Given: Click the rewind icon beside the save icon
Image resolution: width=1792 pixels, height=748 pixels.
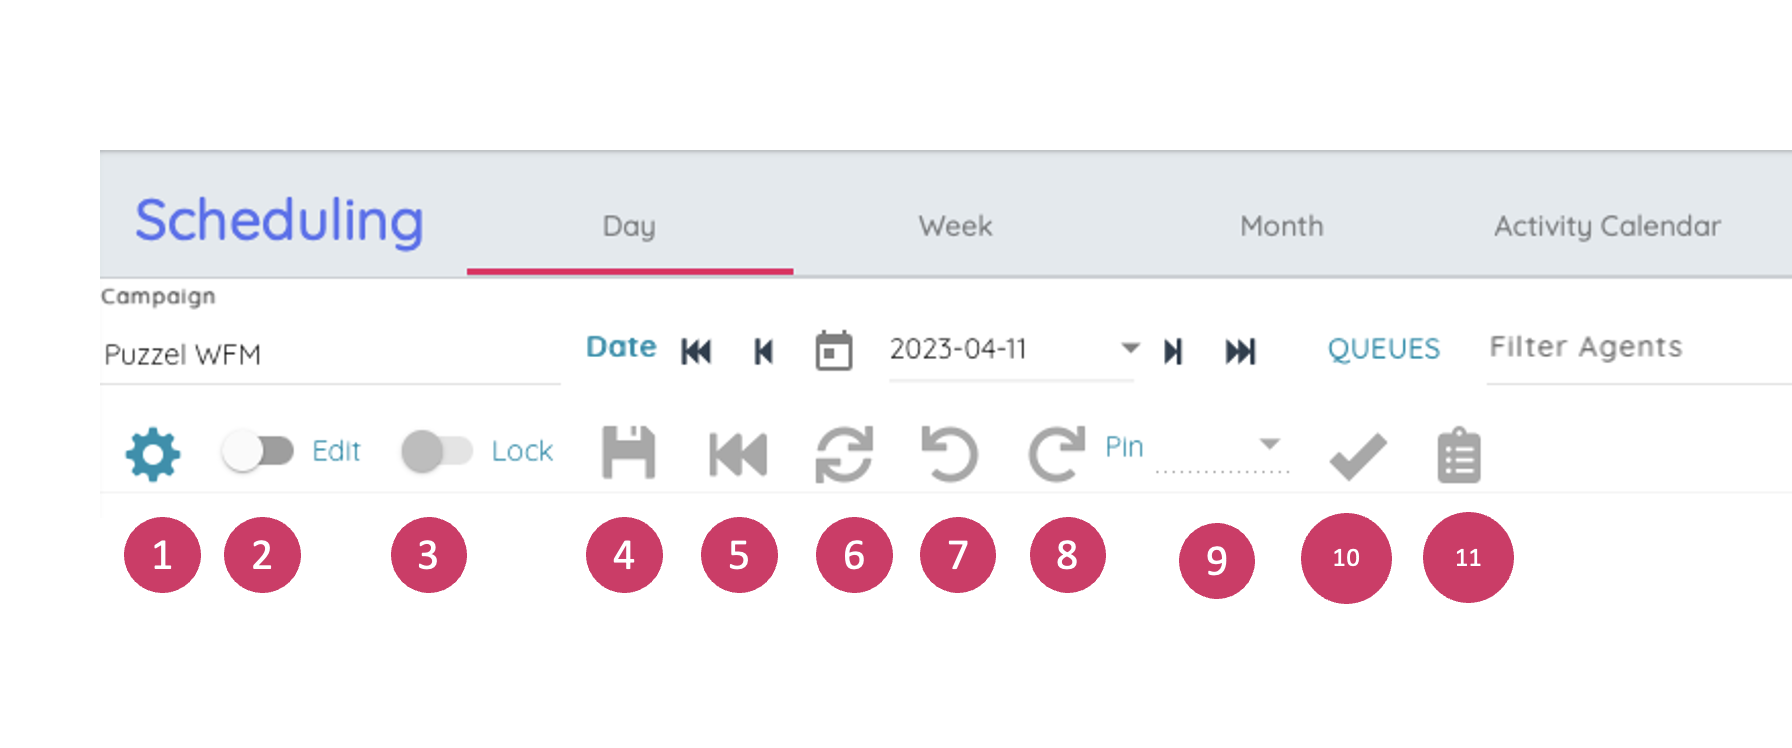Looking at the screenshot, I should (738, 454).
